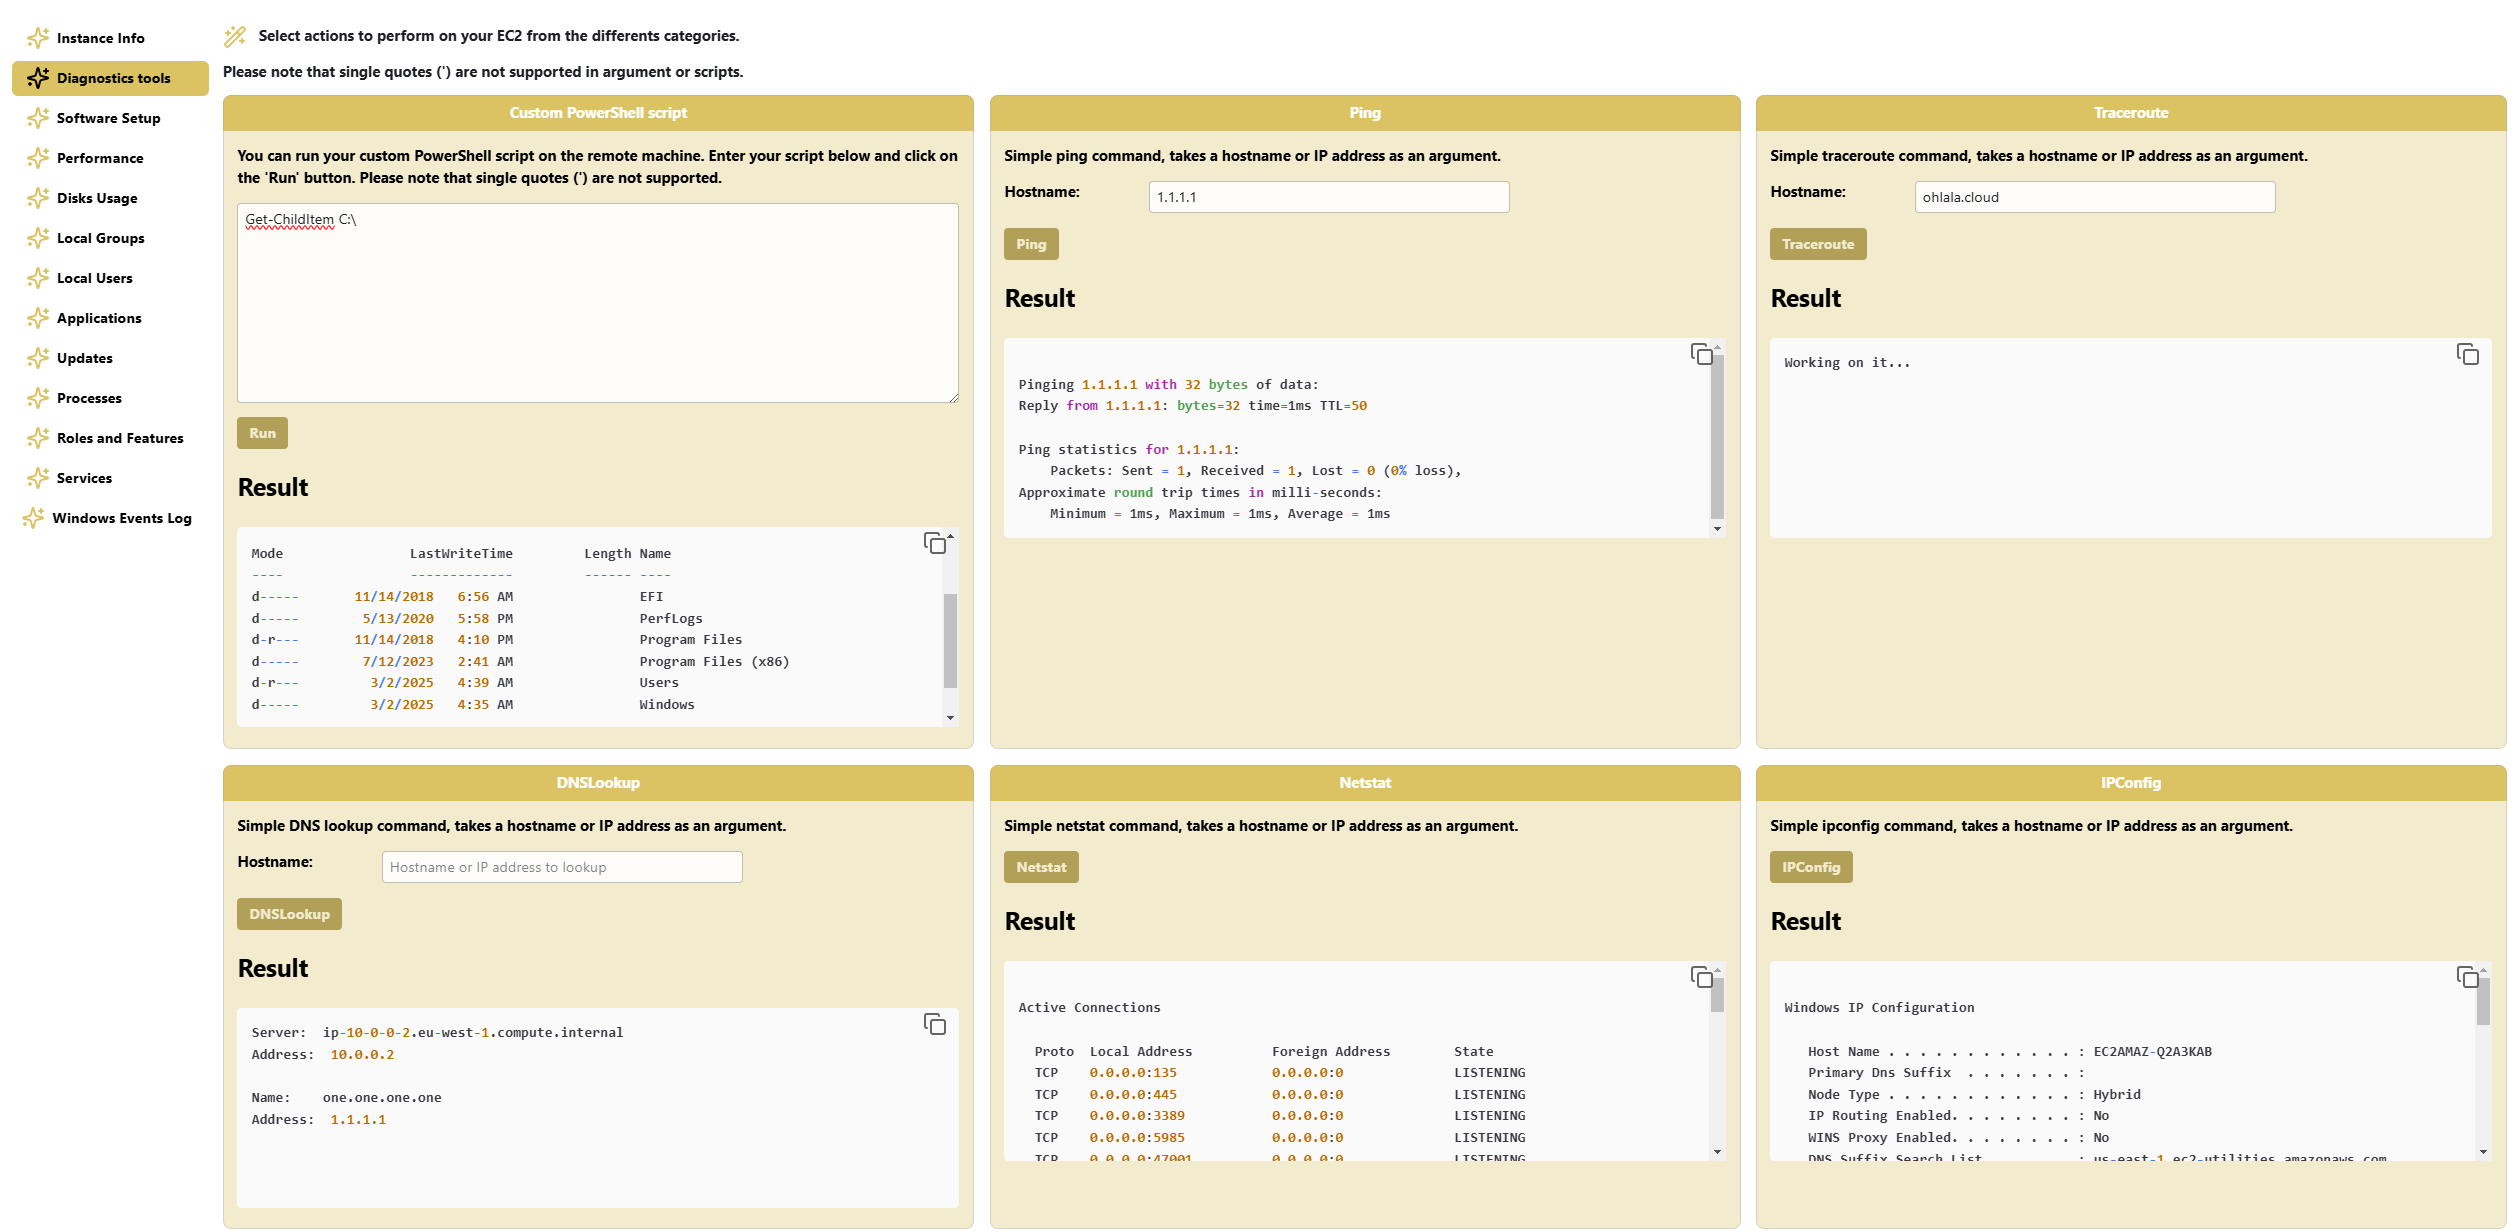Screen dimensions: 2512x1232
Task: Click the DNSLookup button
Action: tap(289, 914)
